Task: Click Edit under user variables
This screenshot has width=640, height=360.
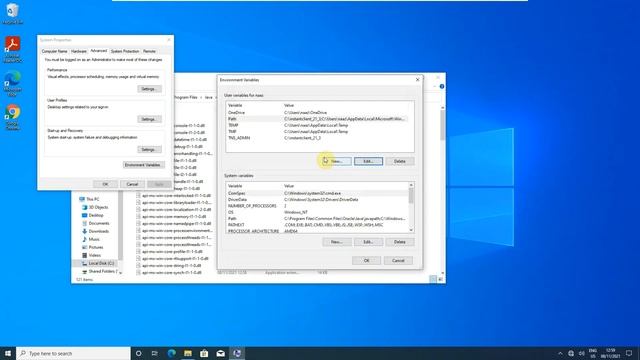Action: (x=368, y=161)
